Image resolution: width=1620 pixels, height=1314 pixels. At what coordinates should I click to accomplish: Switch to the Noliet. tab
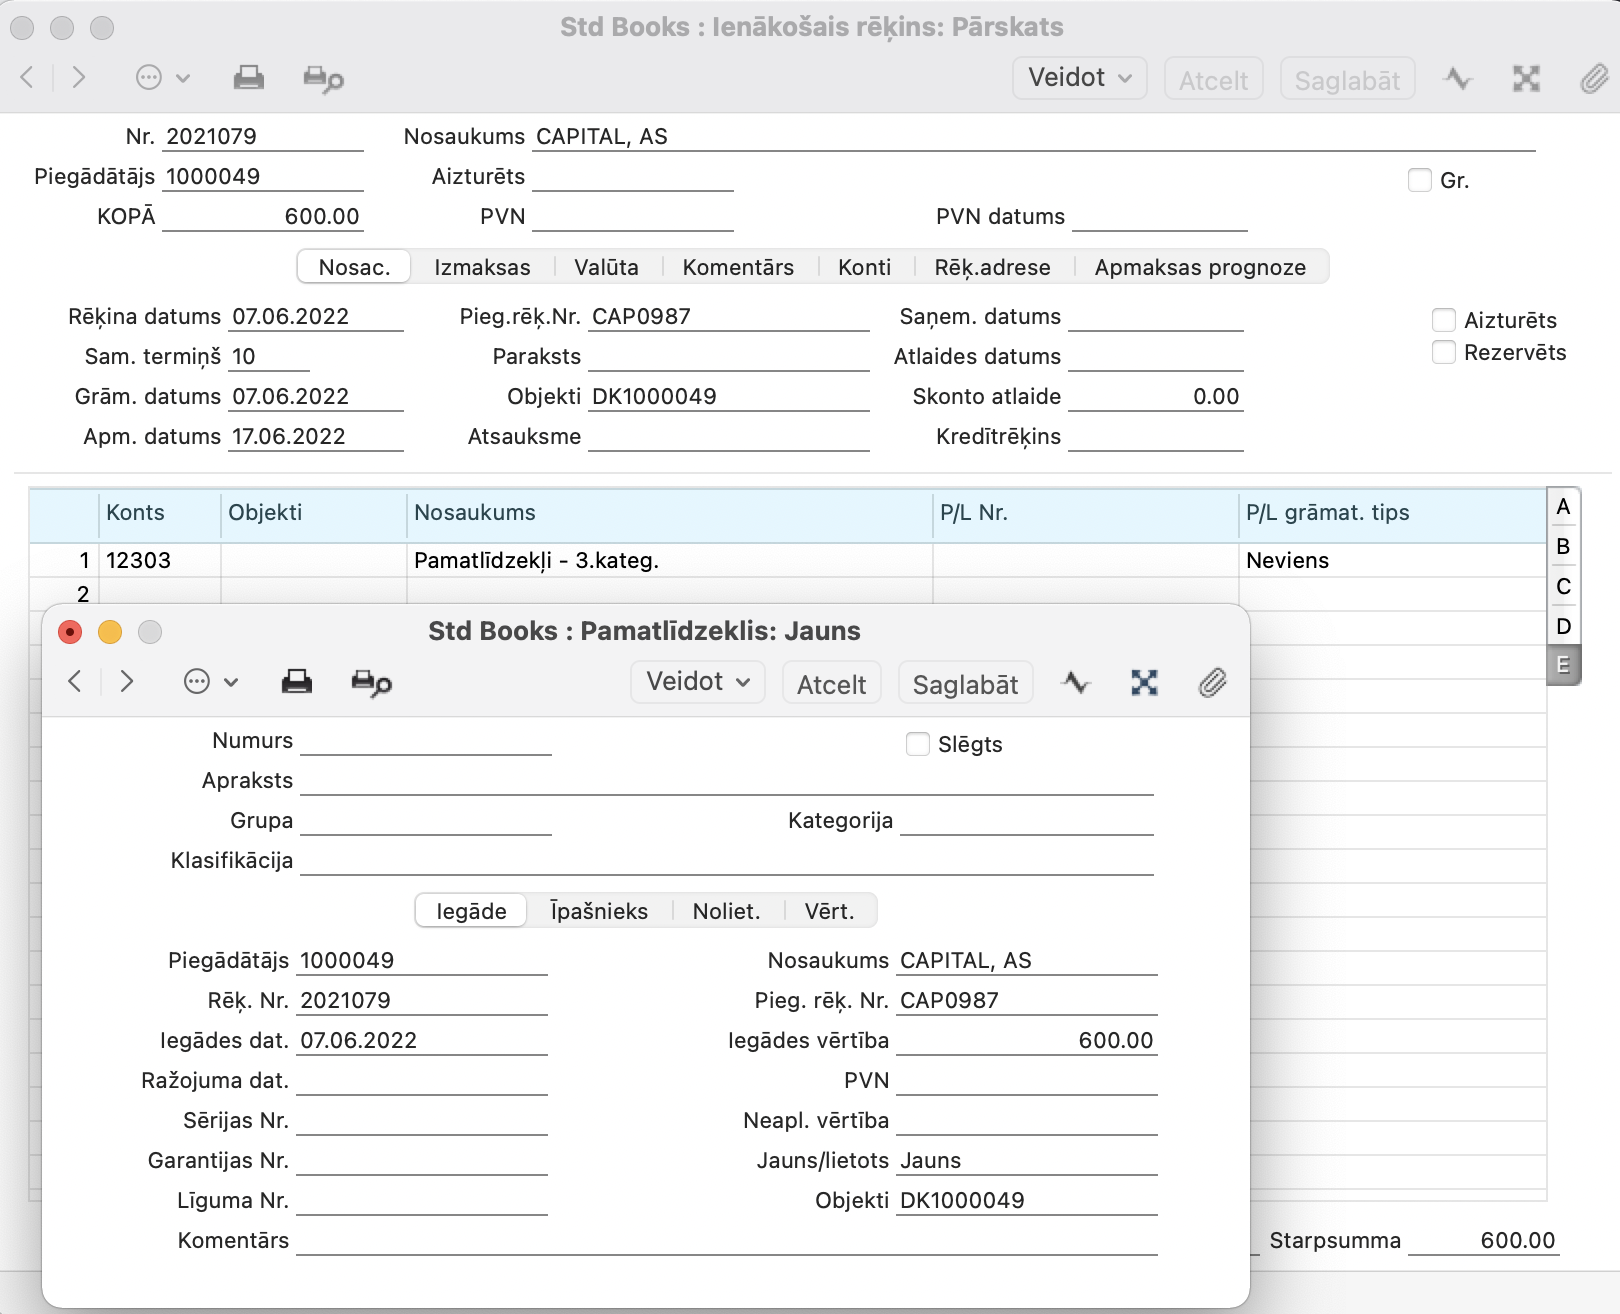tap(726, 911)
